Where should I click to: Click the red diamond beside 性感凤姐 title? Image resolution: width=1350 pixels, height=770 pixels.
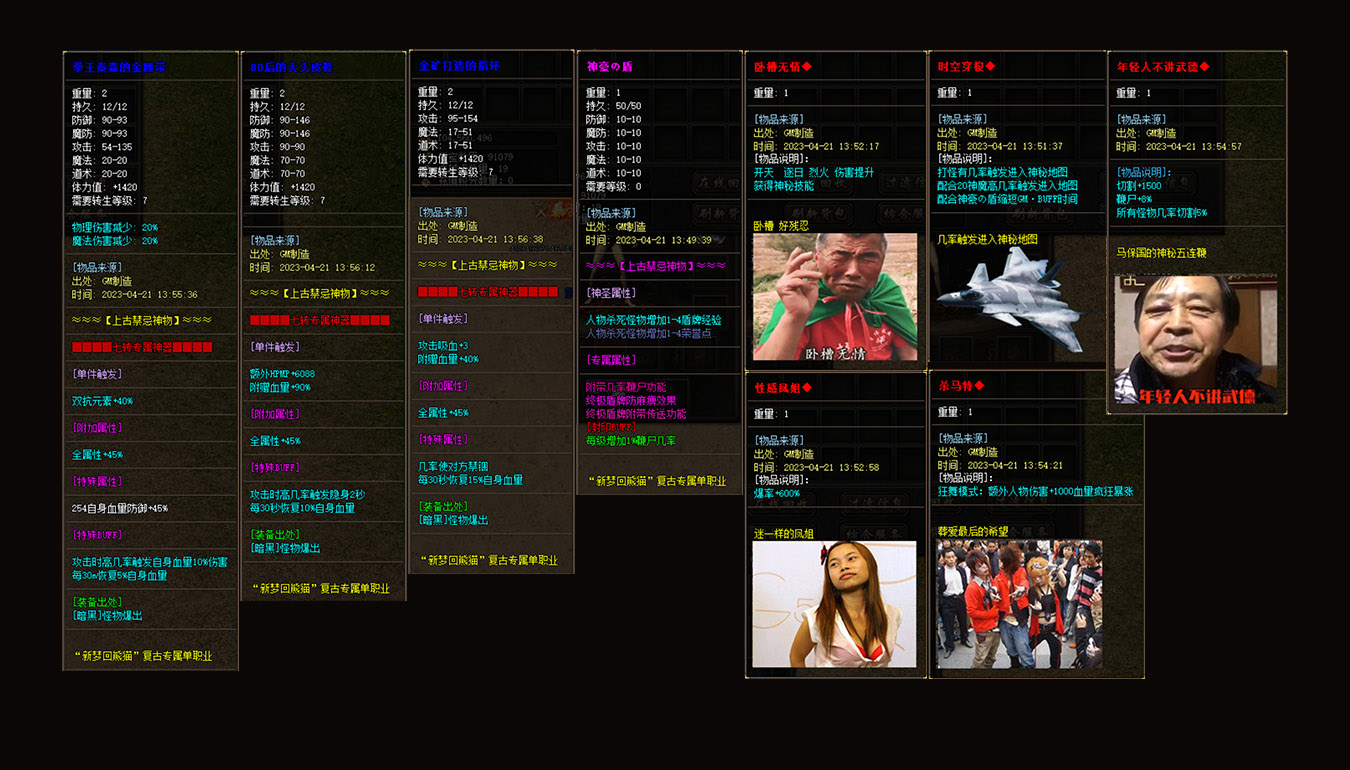pyautogui.click(x=807, y=388)
